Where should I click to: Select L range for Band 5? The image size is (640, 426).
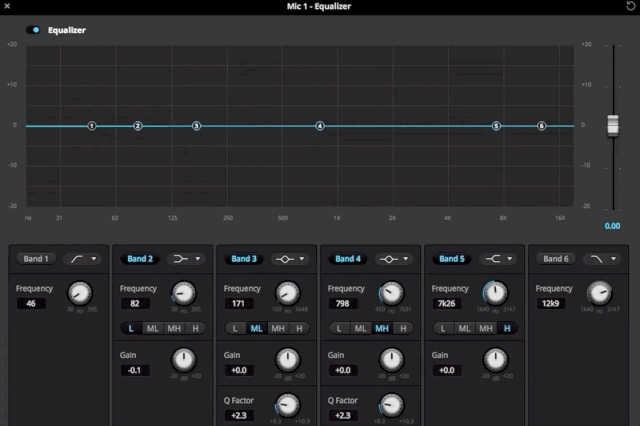tap(443, 328)
